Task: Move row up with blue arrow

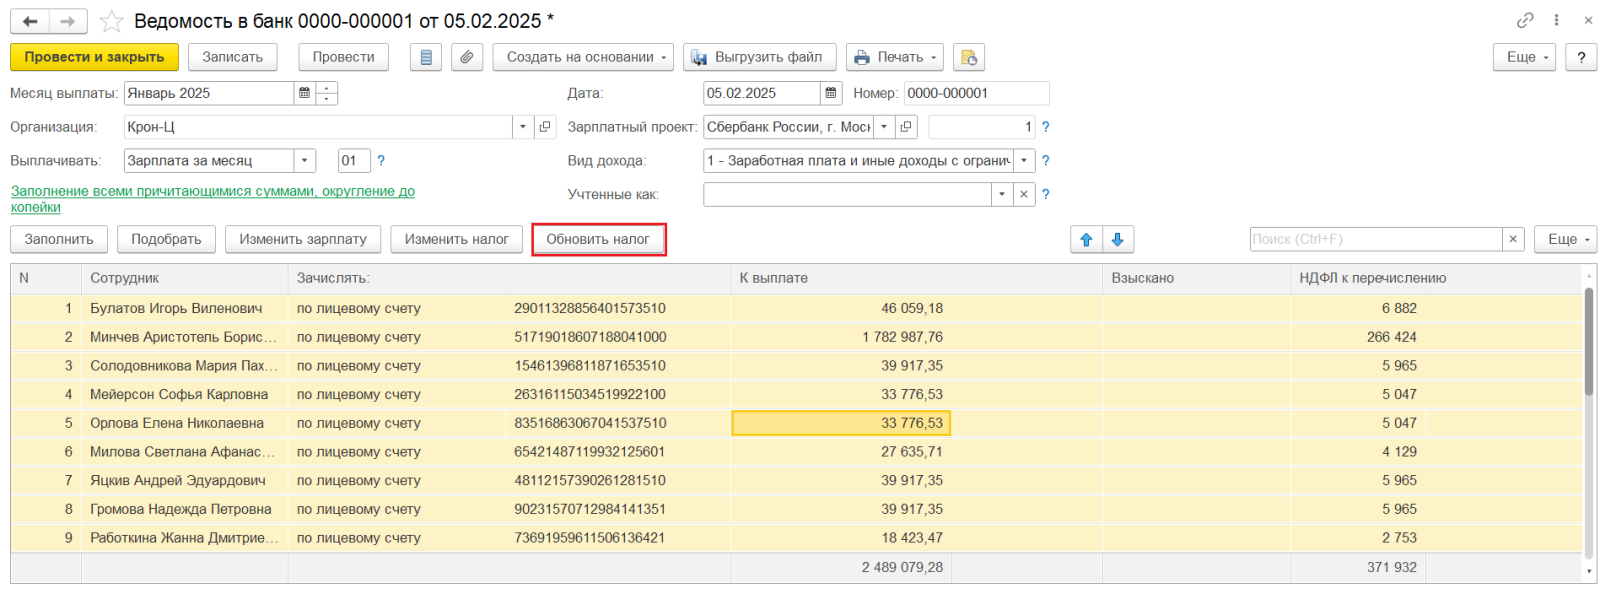Action: coord(1086,239)
